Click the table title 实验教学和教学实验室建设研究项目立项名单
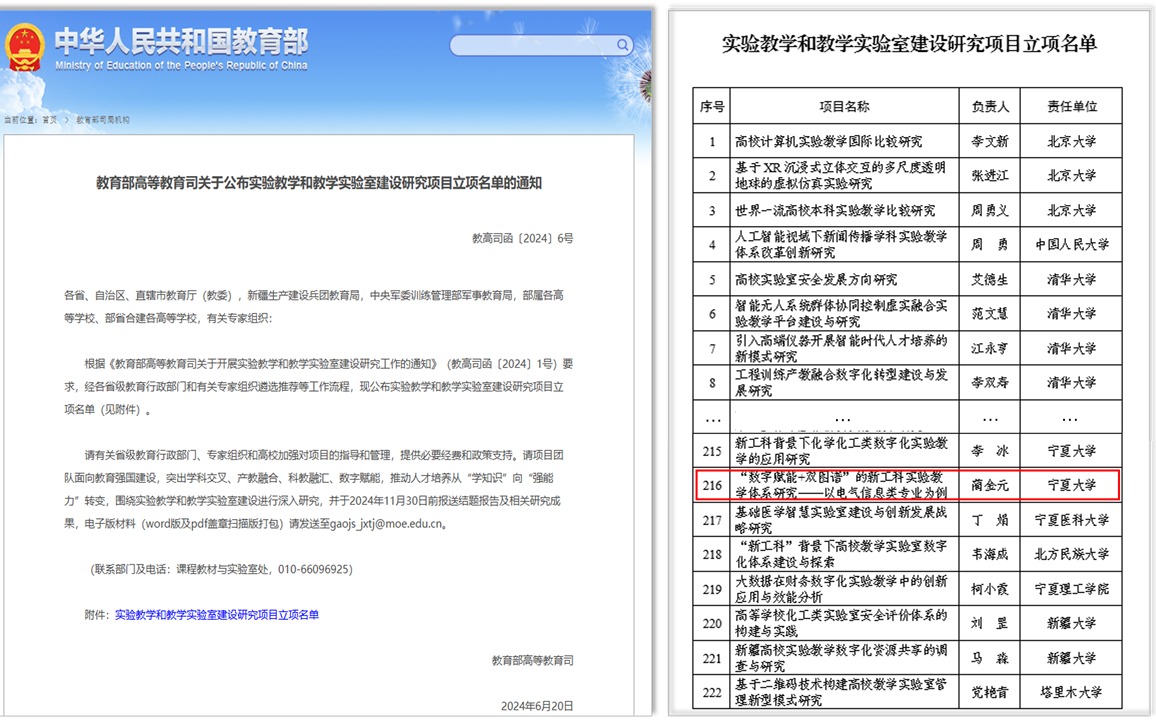 (x=908, y=43)
